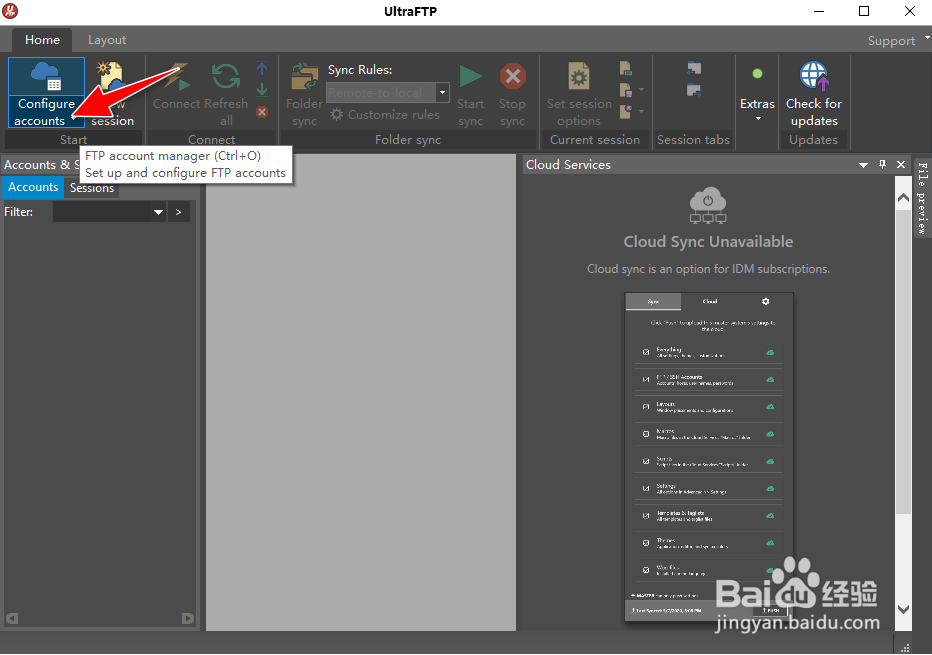Click the Sync Rules label
The image size is (932, 655).
[x=360, y=70]
